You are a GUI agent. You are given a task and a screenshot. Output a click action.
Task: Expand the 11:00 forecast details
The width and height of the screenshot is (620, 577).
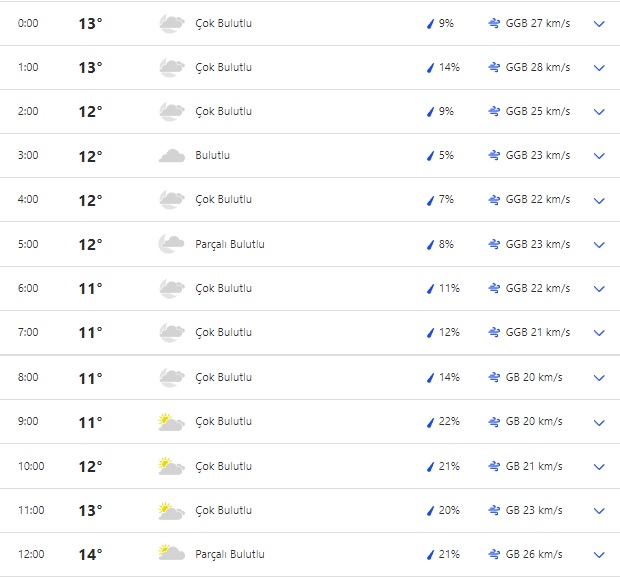(x=599, y=510)
